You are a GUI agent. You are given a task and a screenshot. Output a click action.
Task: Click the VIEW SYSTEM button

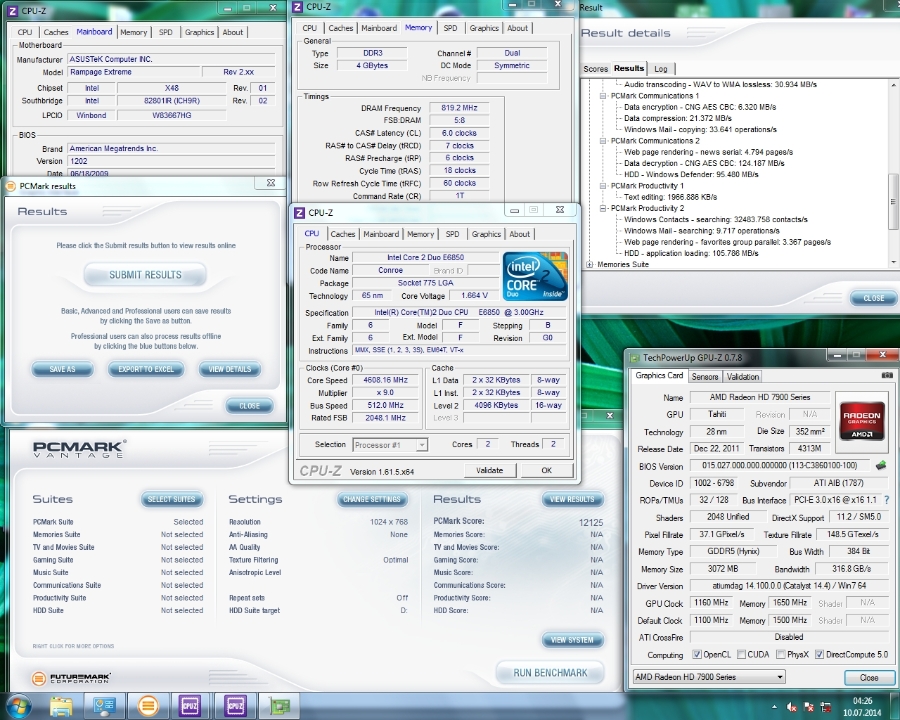coord(572,640)
